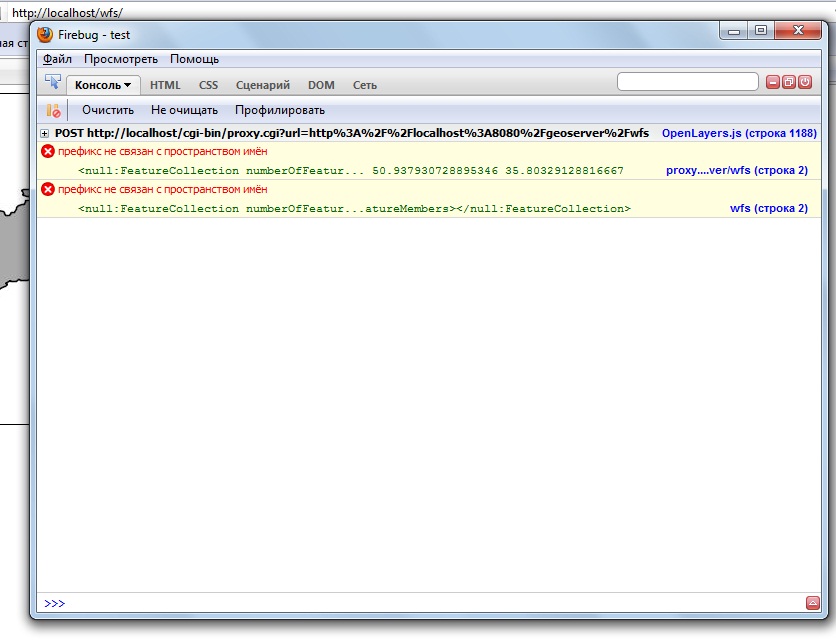This screenshot has height=644, width=836.
Task: Follow the OpenLayers.js (строка 1188) link
Action: (739, 133)
